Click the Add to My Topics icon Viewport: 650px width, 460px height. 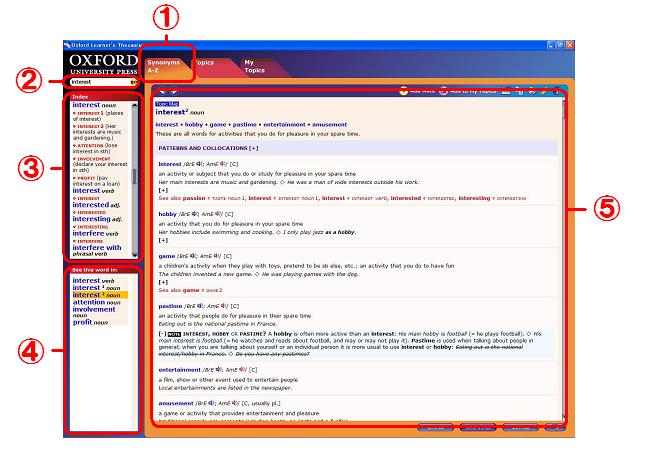tap(443, 91)
